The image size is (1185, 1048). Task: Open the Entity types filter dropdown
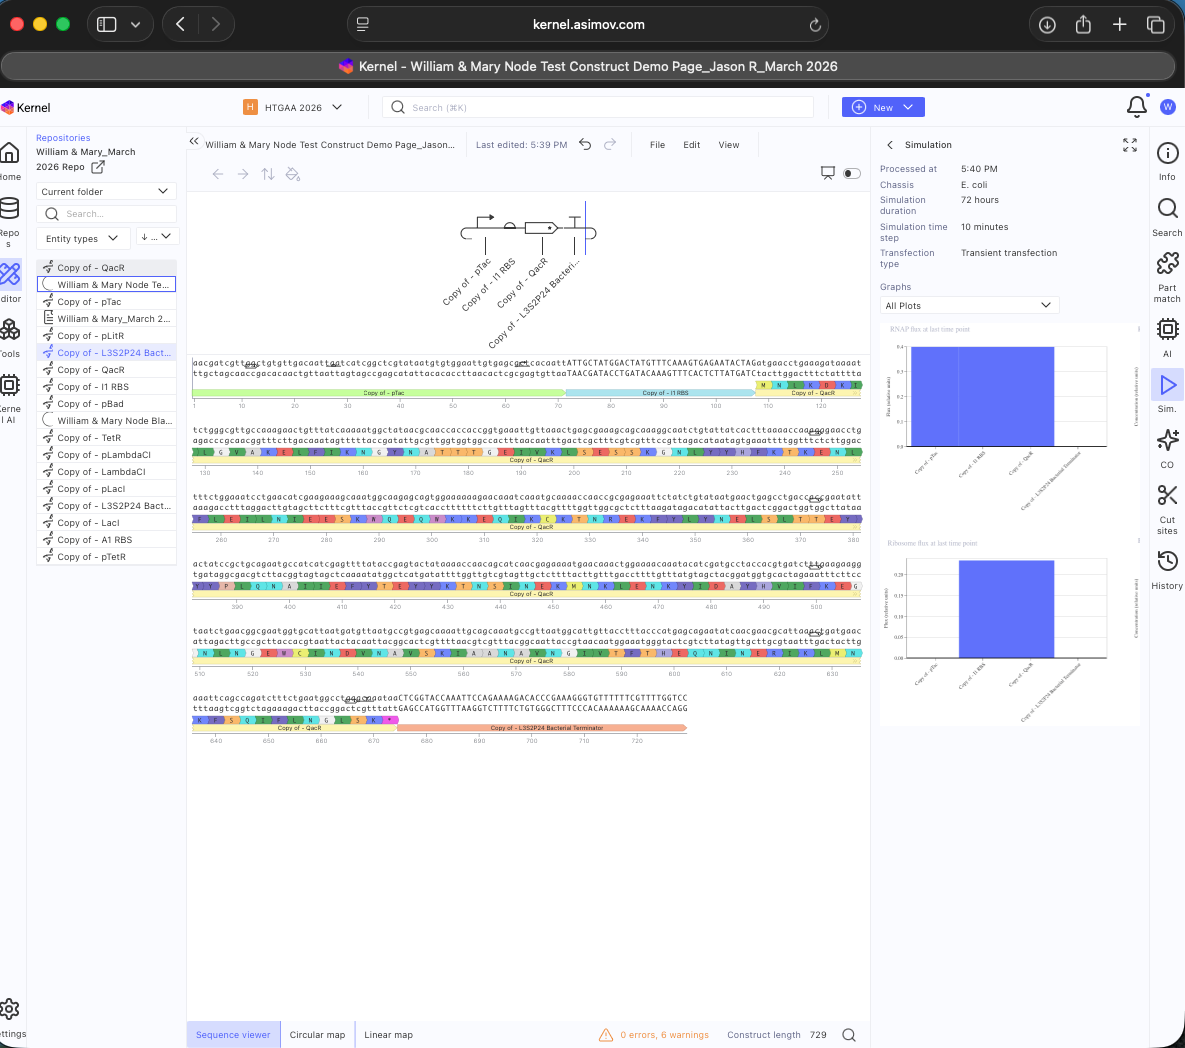click(x=83, y=238)
